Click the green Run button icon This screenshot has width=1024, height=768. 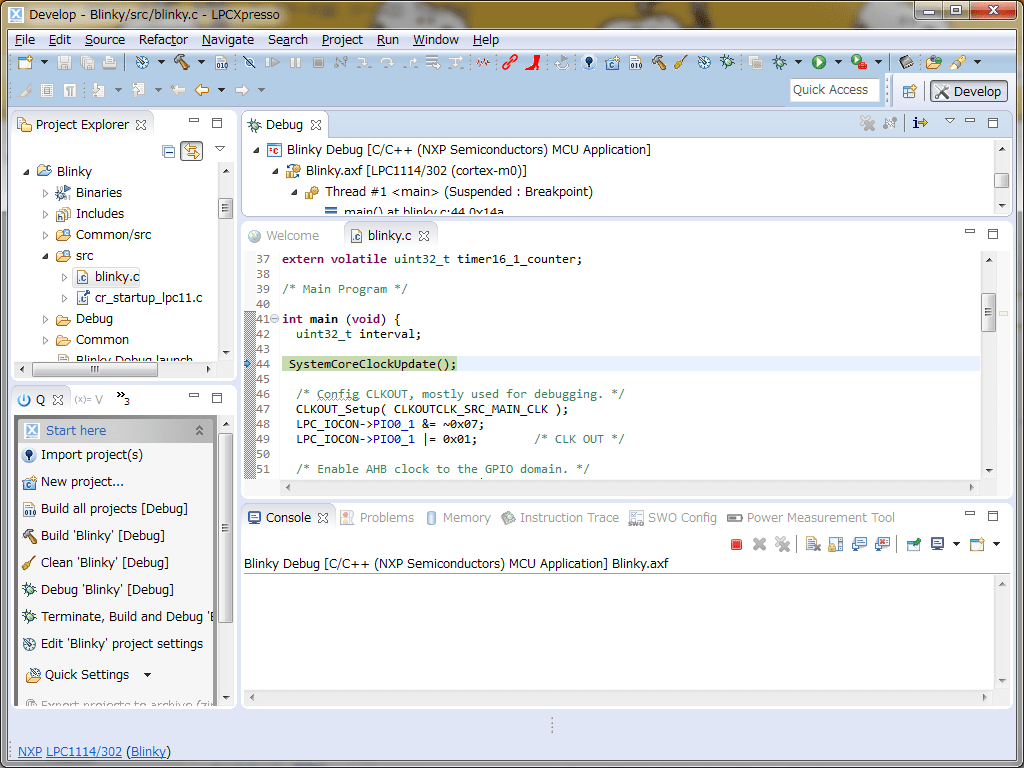coord(818,62)
